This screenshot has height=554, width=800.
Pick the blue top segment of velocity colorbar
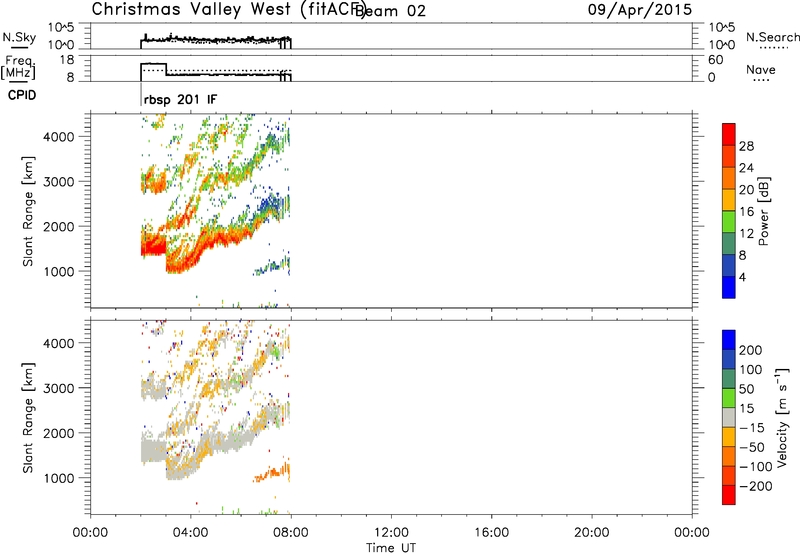click(x=729, y=340)
